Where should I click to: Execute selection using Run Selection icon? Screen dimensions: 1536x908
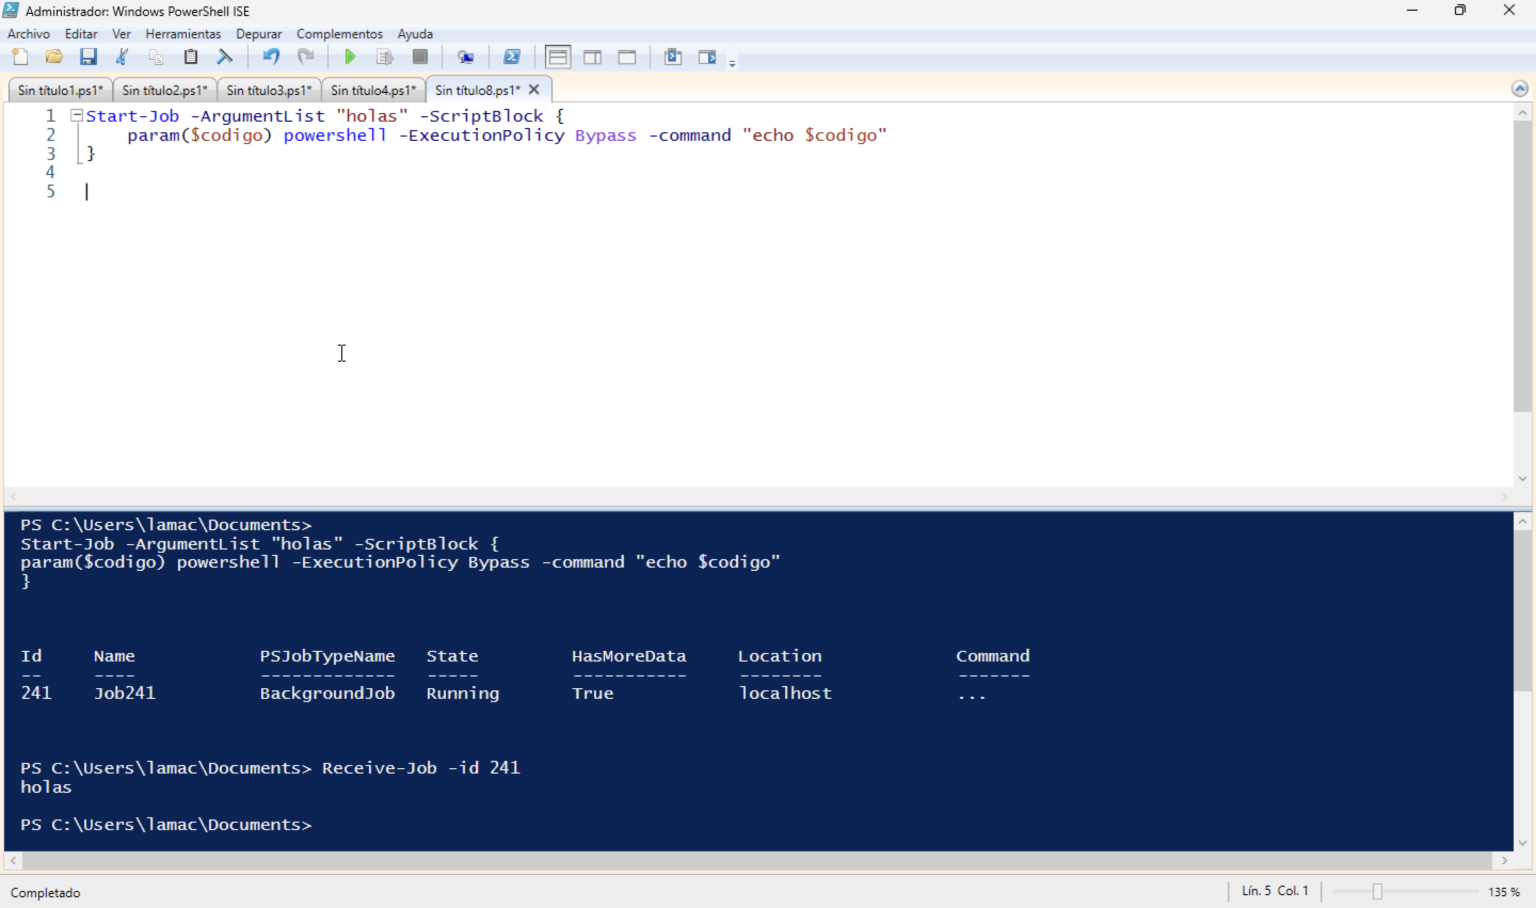[x=385, y=57]
